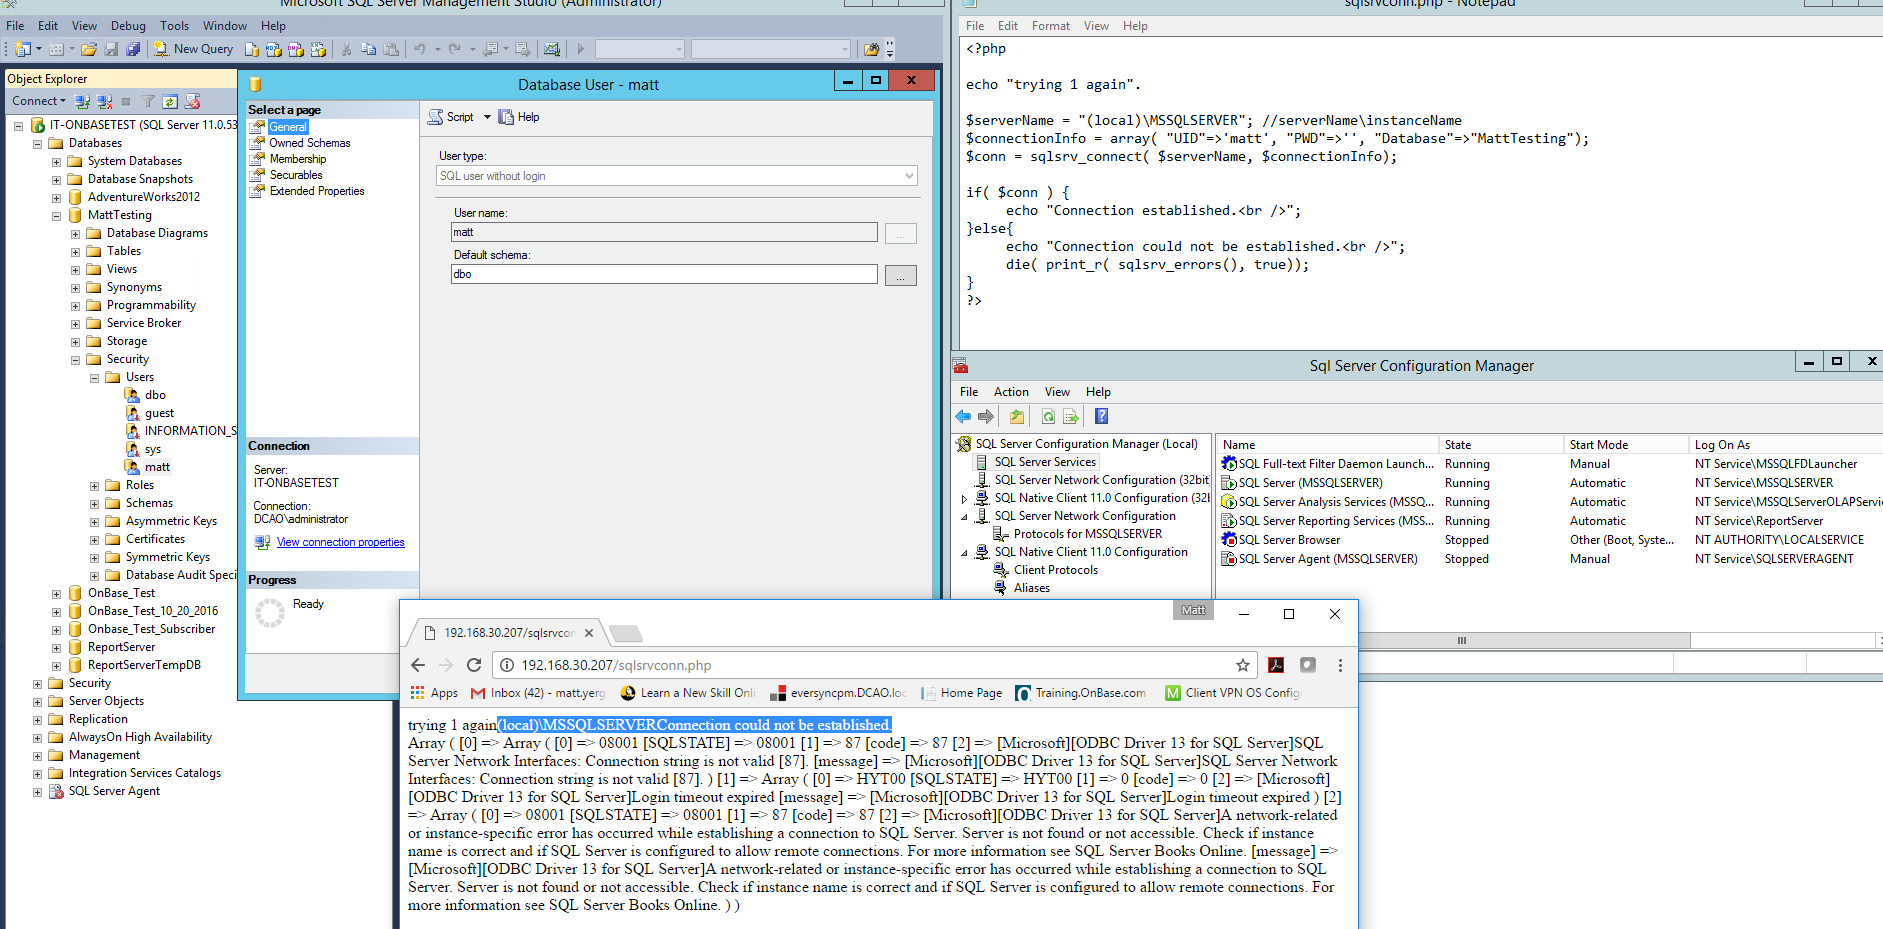Click the Forward arrow in Configuration Manager toolbar
The image size is (1883, 929).
point(986,417)
